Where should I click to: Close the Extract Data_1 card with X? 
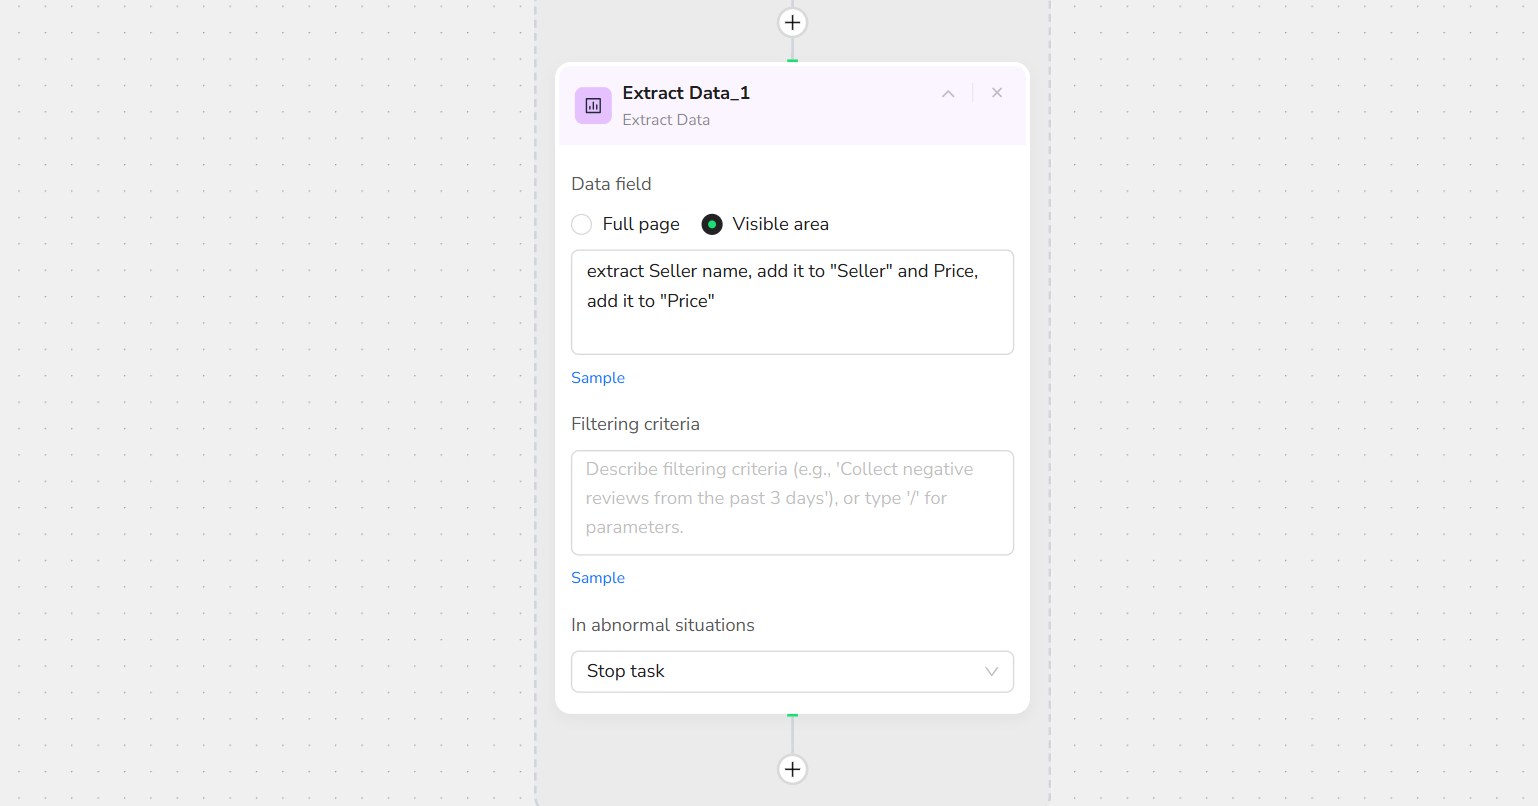[x=997, y=93]
